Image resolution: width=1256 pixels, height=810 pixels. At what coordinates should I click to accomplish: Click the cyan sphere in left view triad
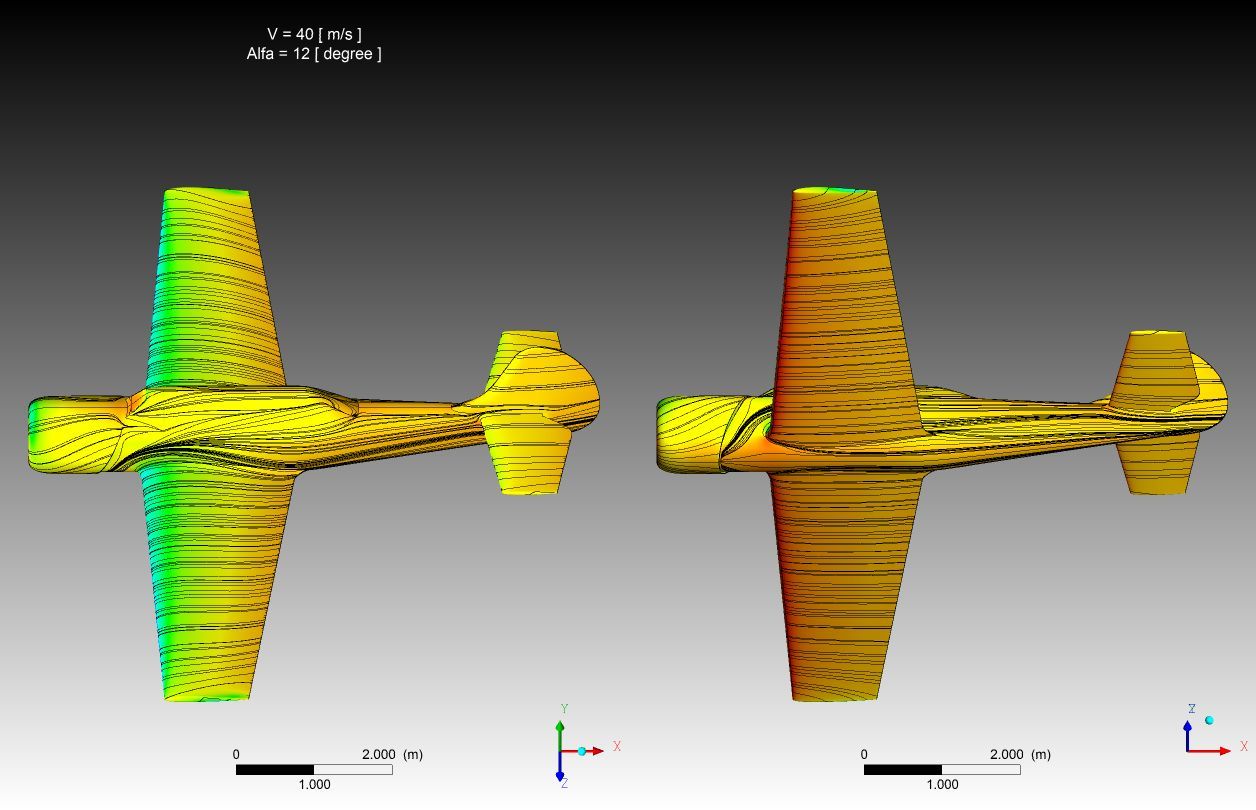pyautogui.click(x=581, y=751)
